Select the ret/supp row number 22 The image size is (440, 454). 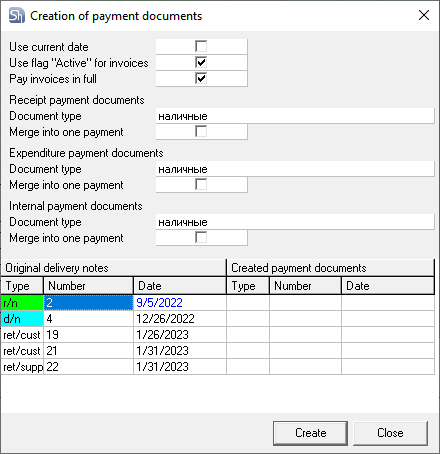[x=88, y=367]
